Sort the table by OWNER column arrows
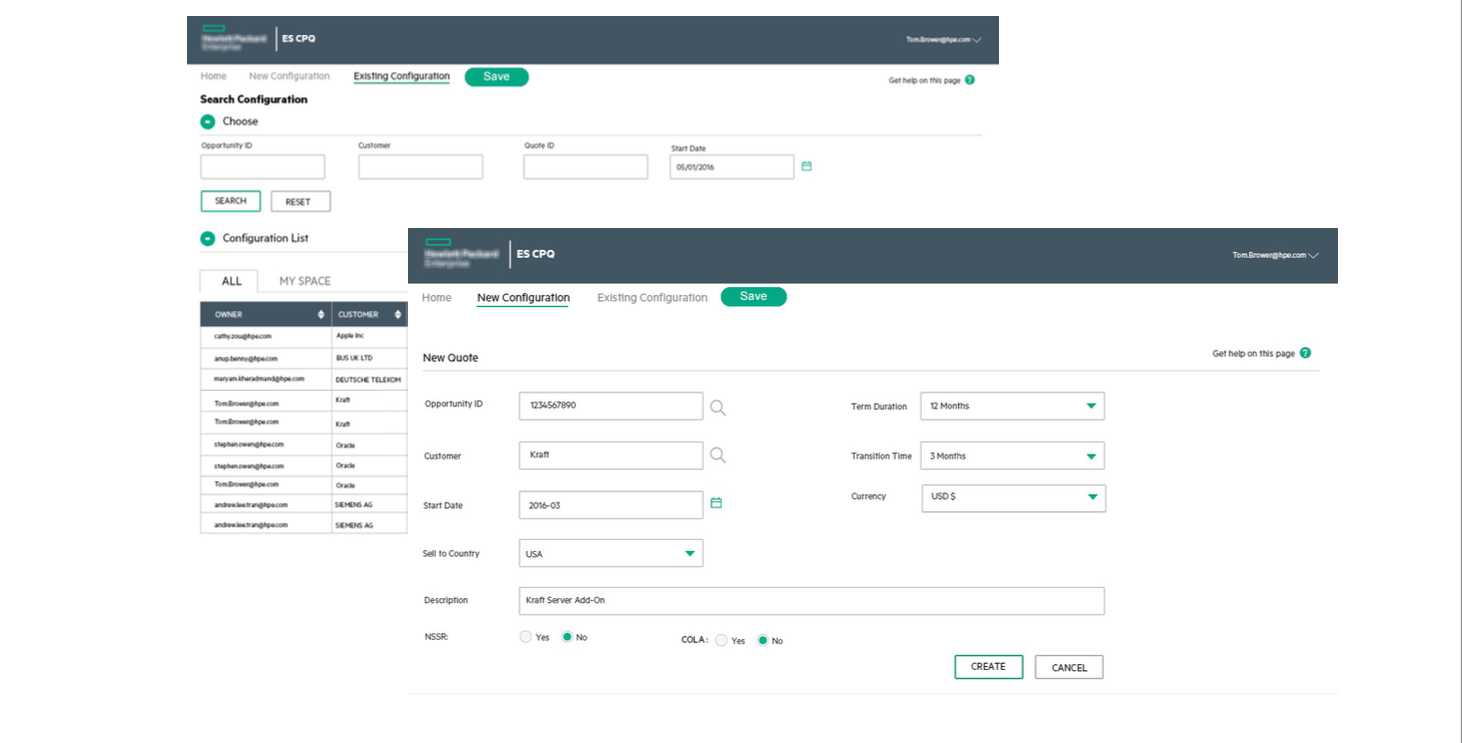 pyautogui.click(x=321, y=315)
